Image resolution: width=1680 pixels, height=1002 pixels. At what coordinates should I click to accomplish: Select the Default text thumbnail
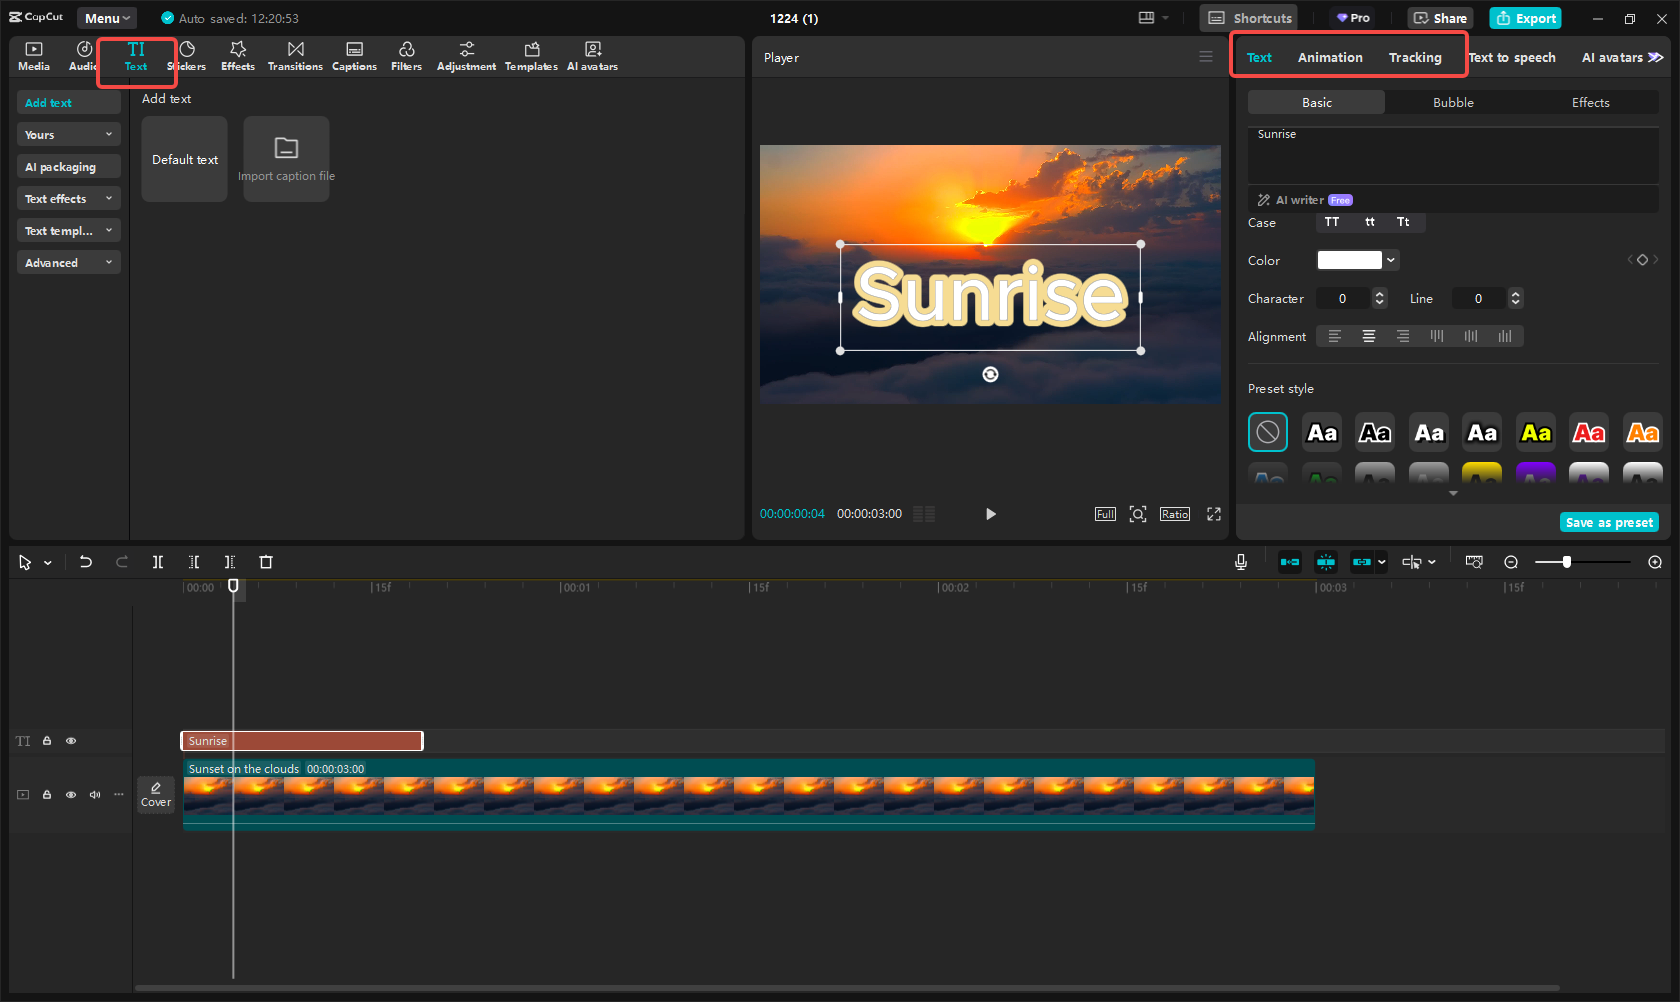click(184, 158)
